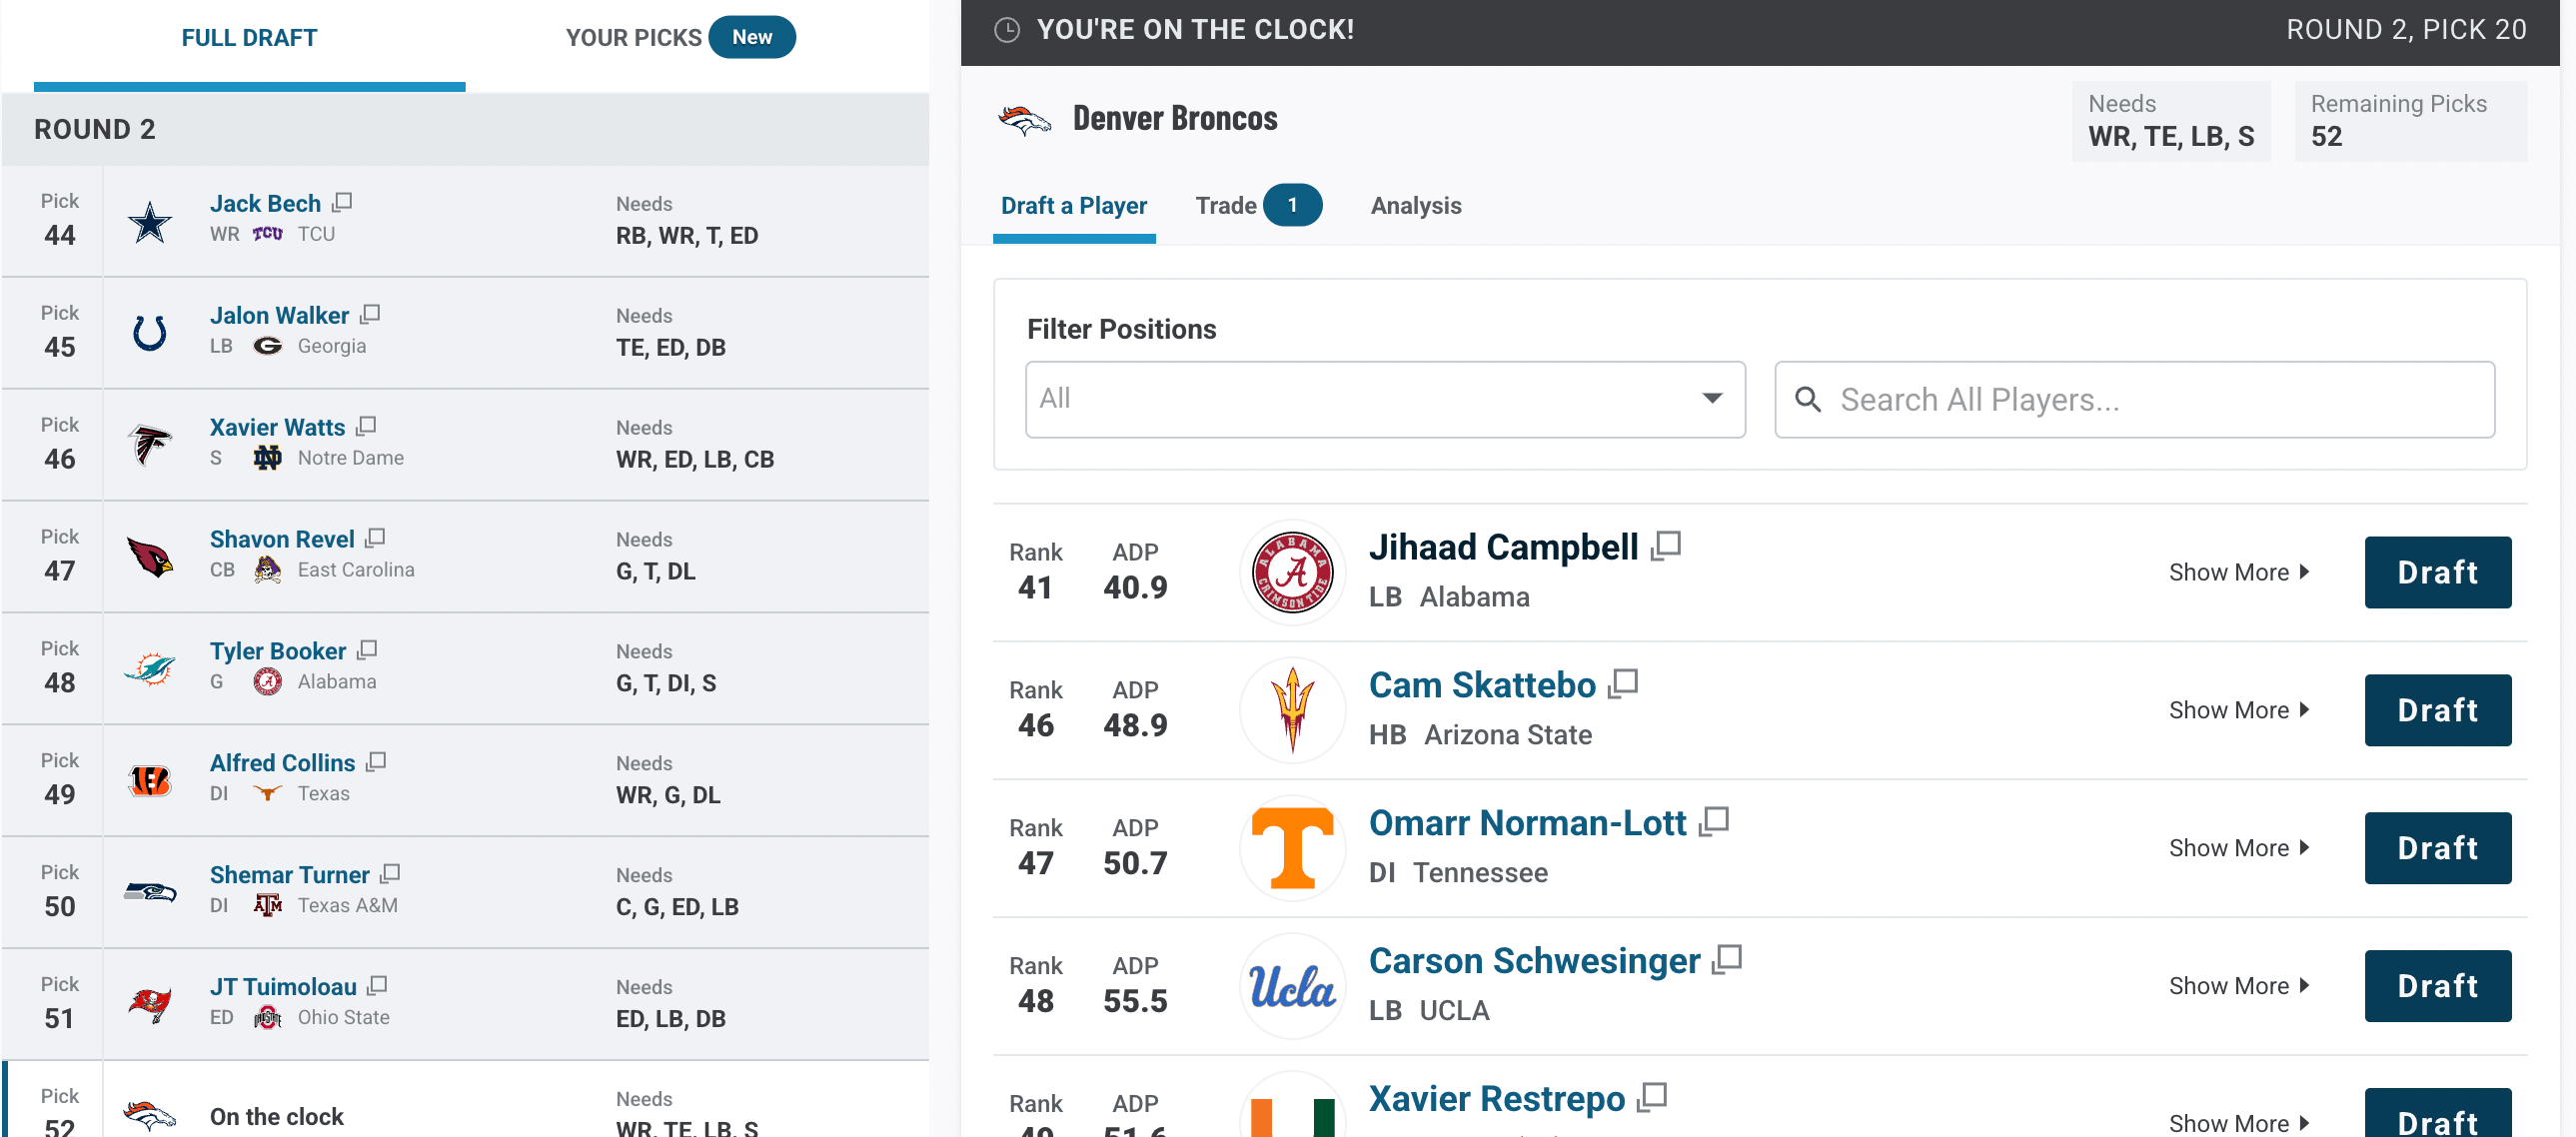Click the UCLA logo thumbnail
The width and height of the screenshot is (2576, 1137).
(1292, 986)
